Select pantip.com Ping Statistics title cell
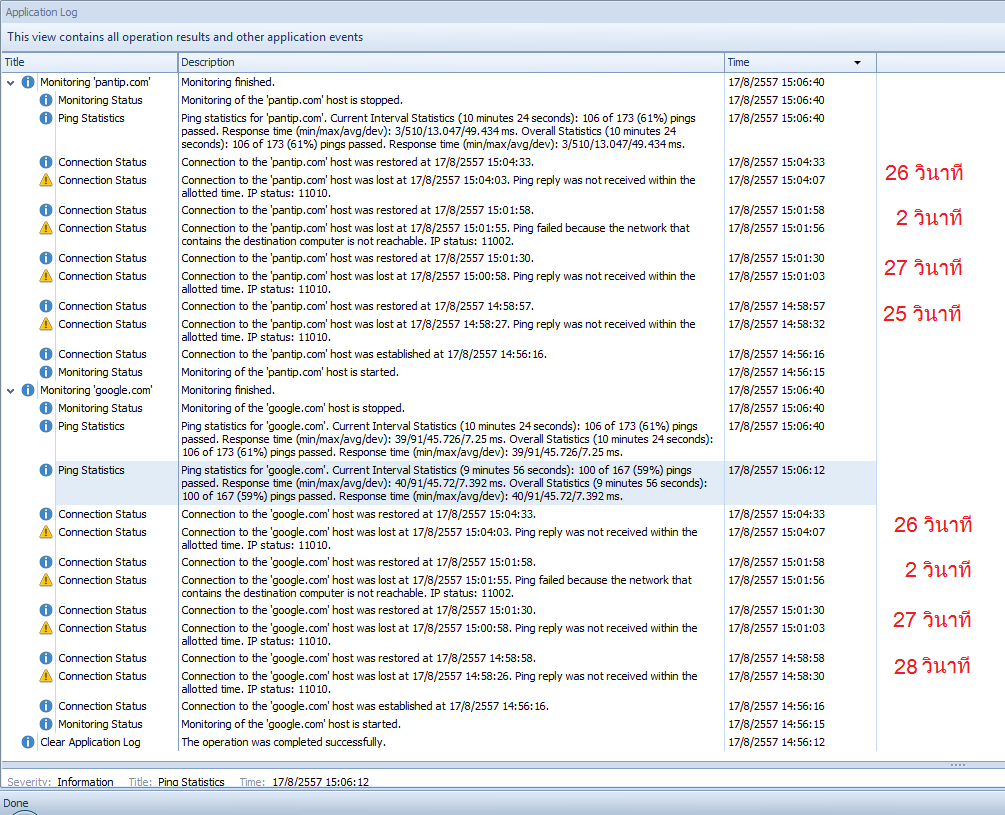The image size is (1005, 815). (91, 118)
